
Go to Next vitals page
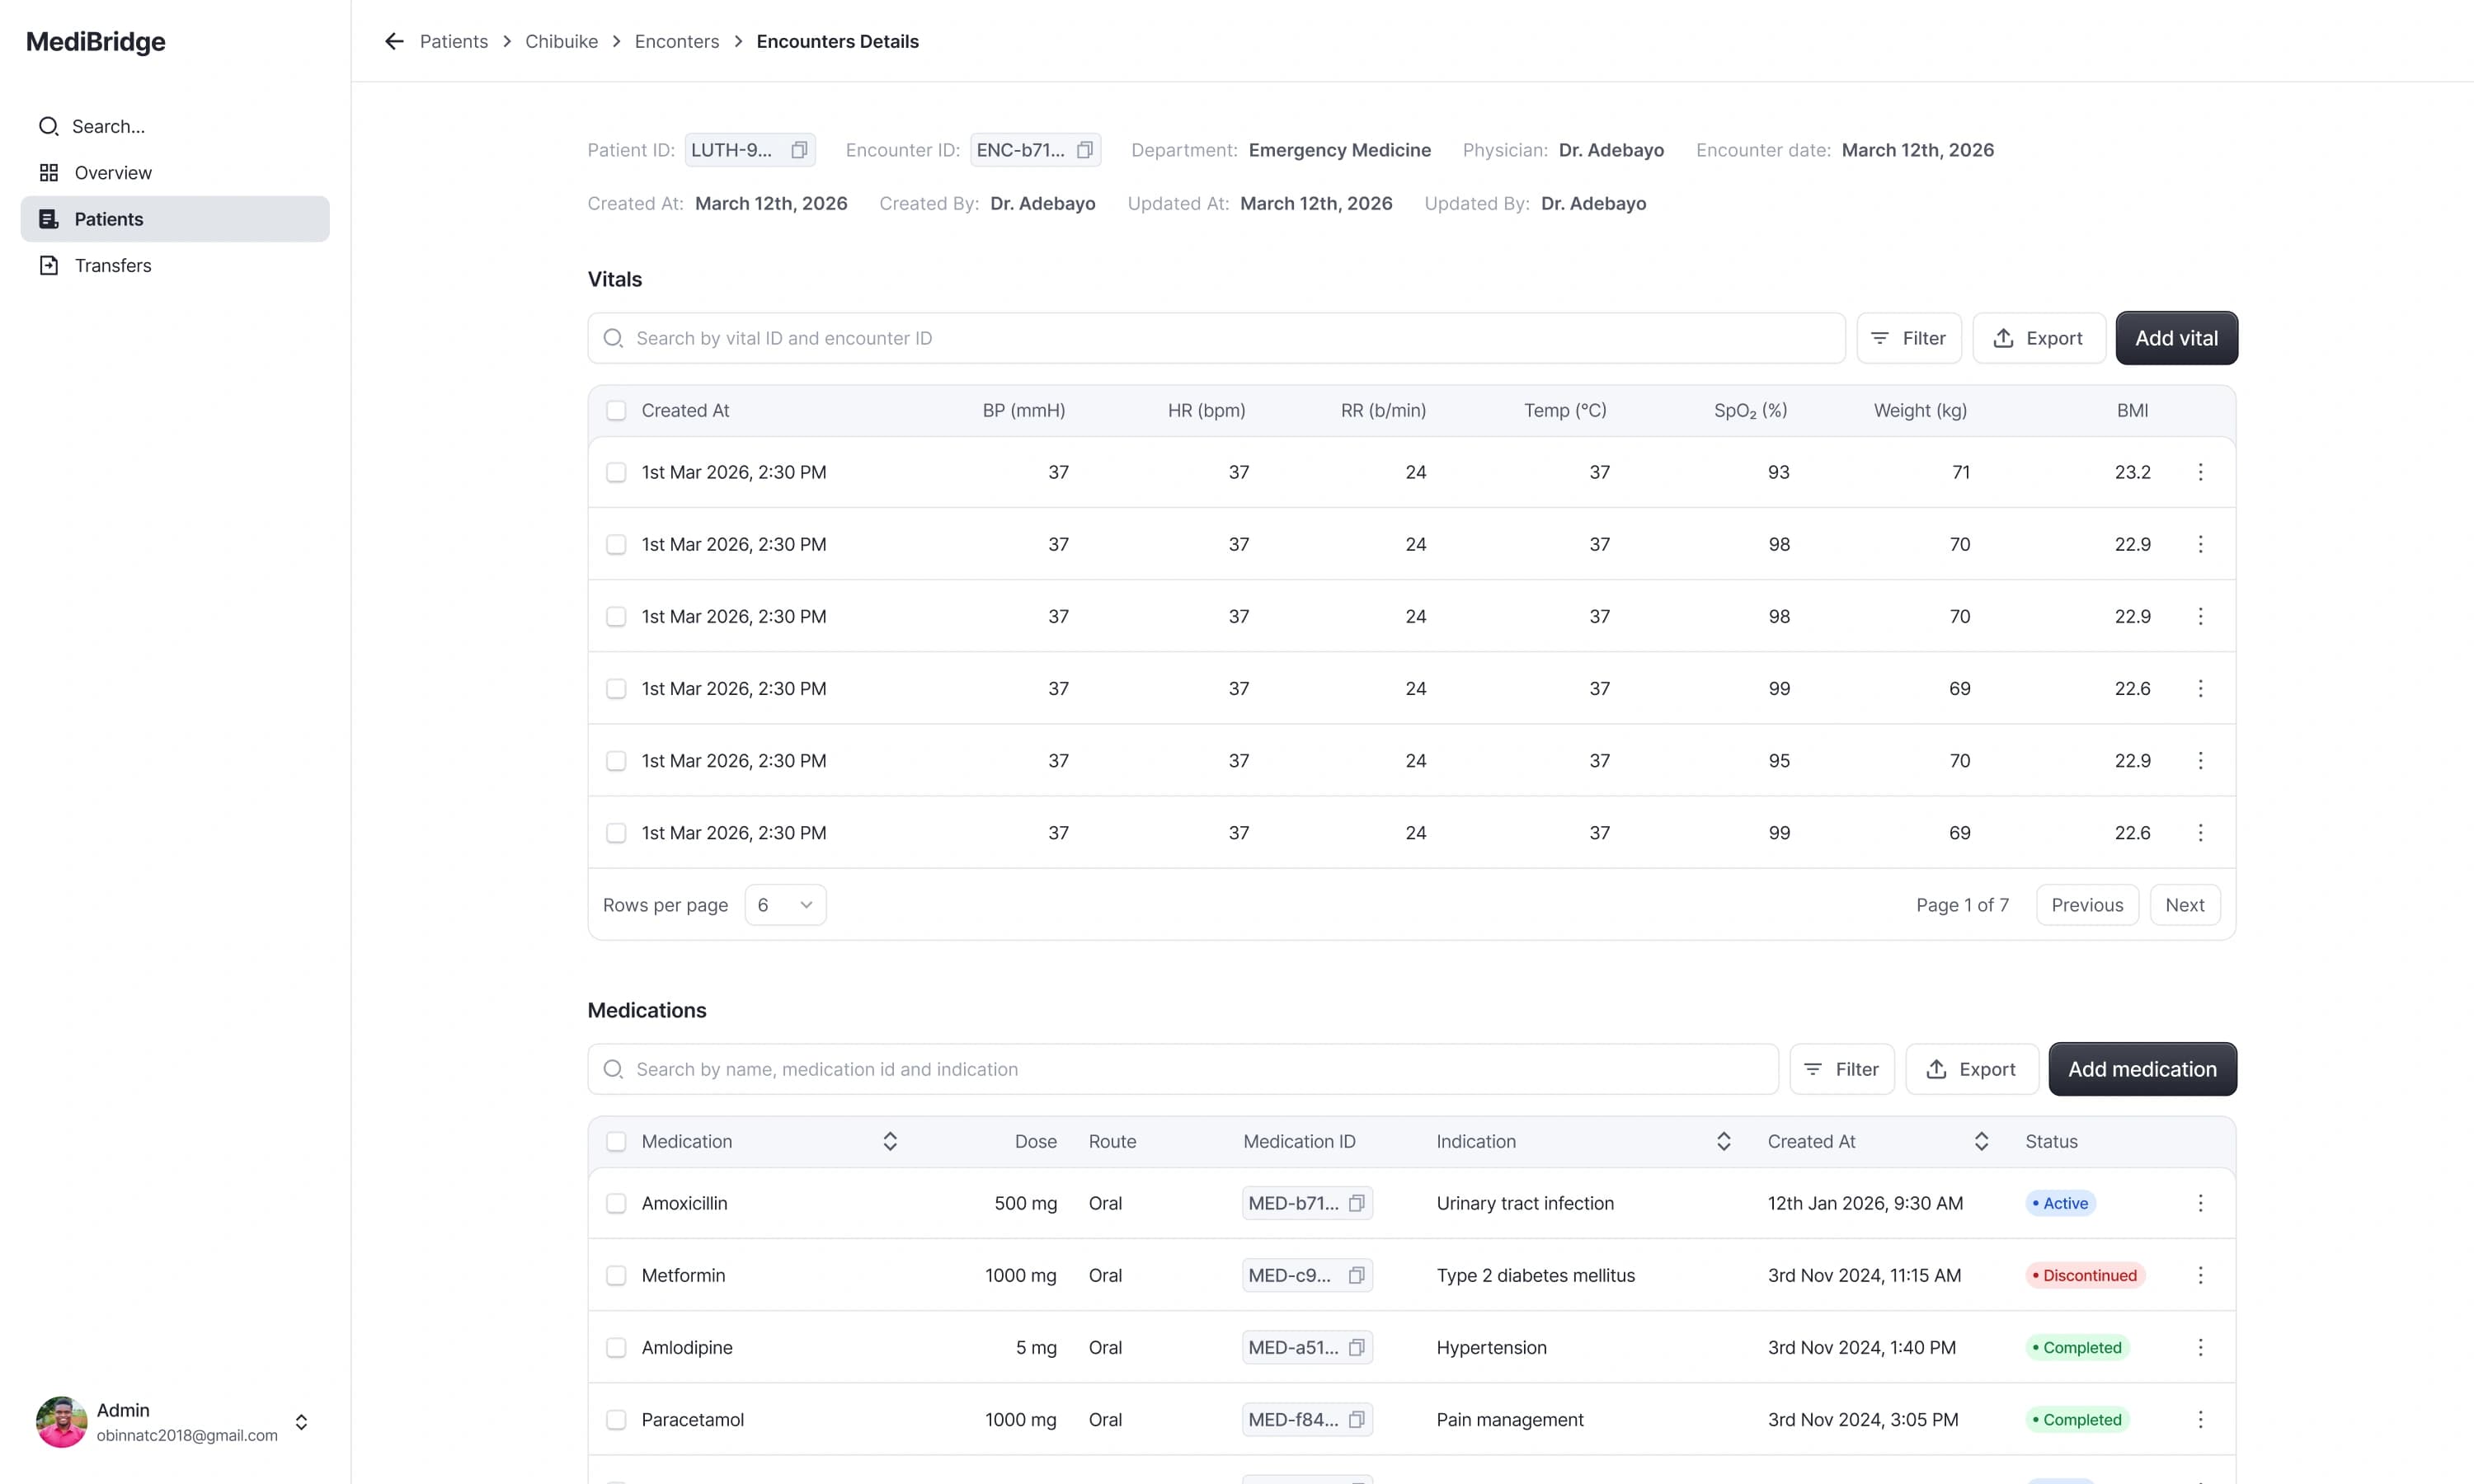[x=2184, y=905]
